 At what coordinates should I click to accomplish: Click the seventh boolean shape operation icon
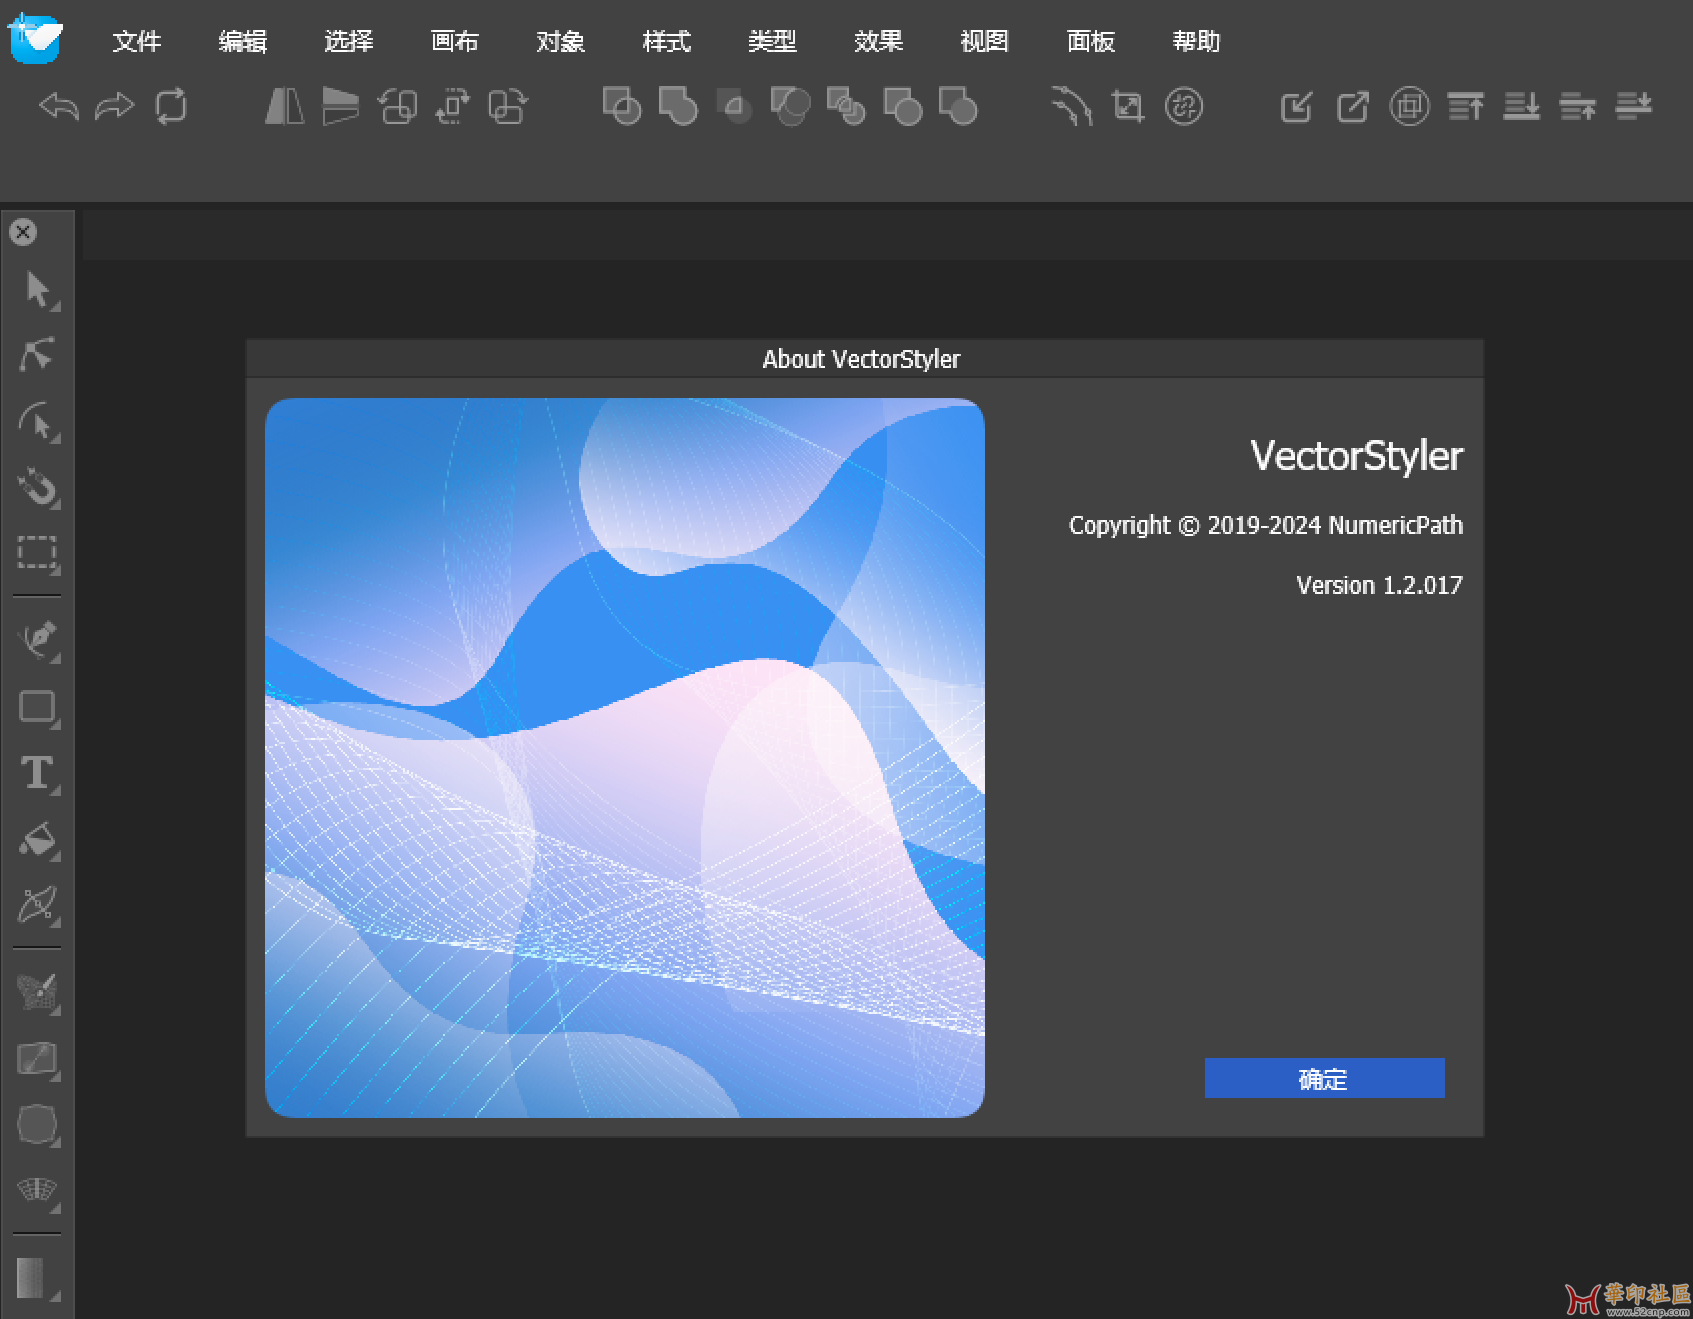tap(958, 106)
